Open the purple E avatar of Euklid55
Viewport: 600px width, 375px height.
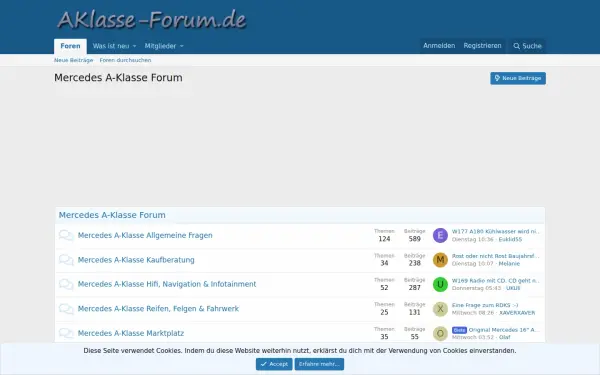tap(440, 235)
